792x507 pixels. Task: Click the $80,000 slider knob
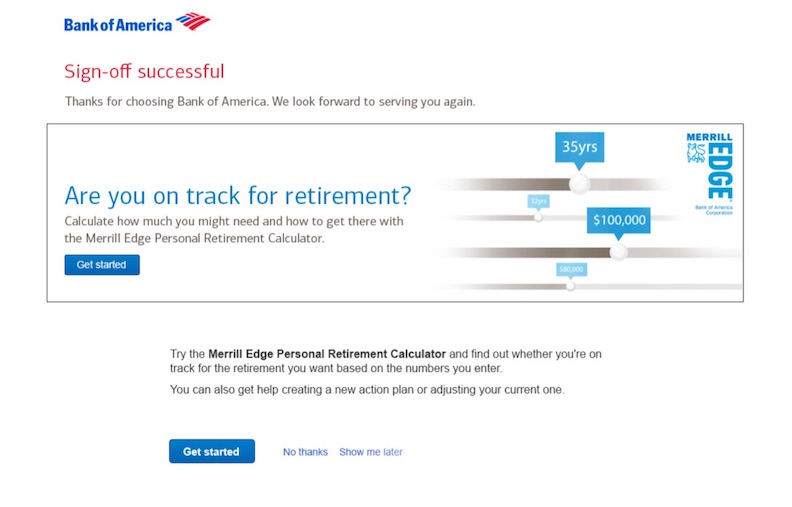[570, 286]
